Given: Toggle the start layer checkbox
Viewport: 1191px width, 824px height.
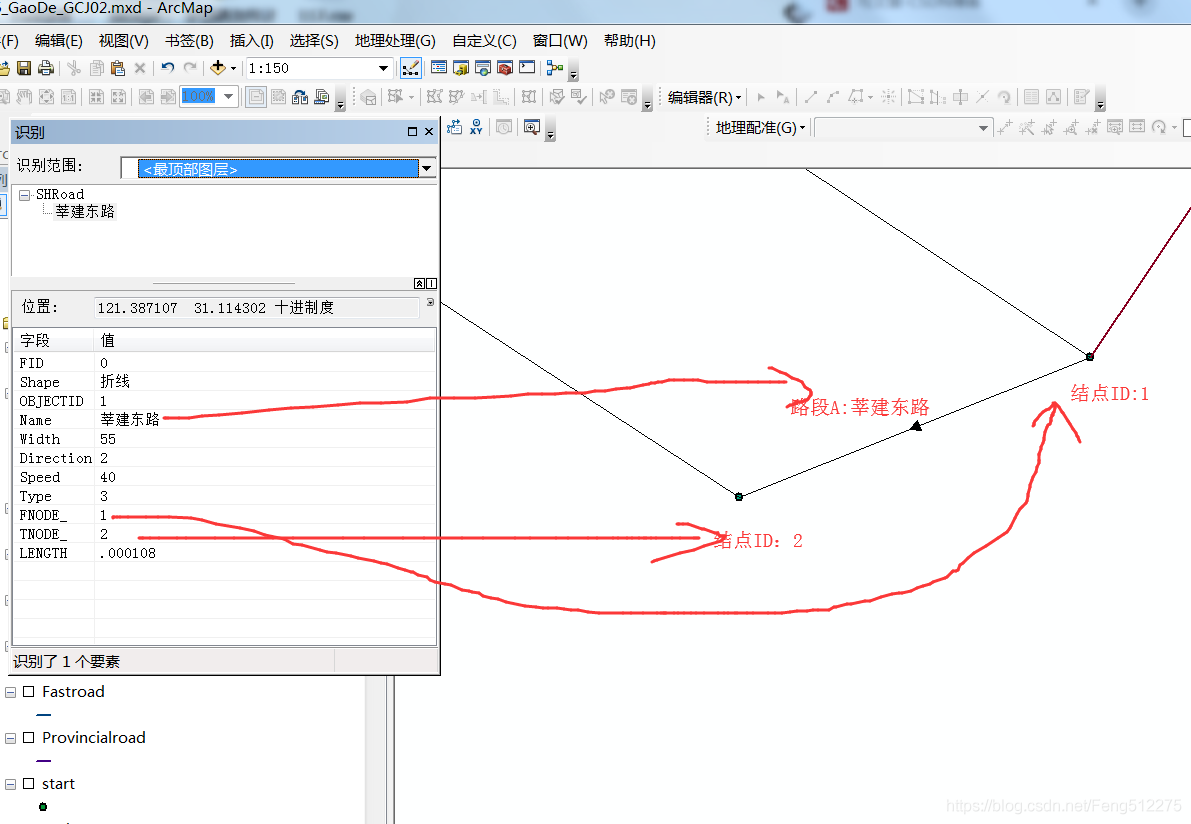Looking at the screenshot, I should pyautogui.click(x=29, y=783).
